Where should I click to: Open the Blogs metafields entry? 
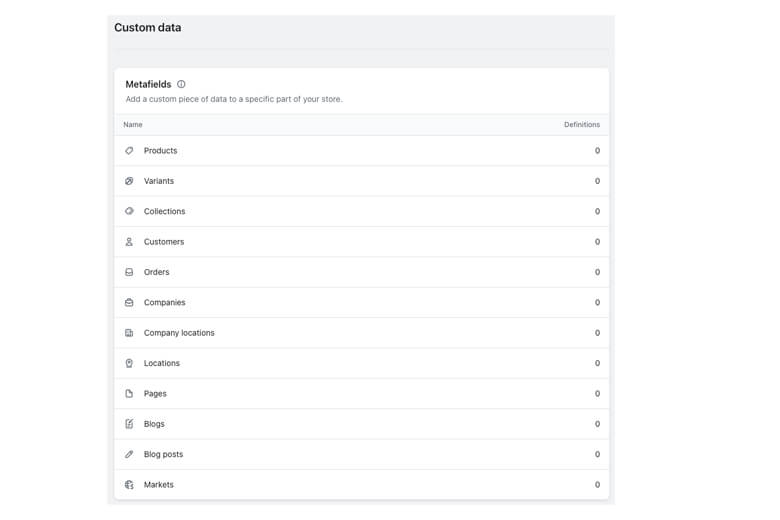pyautogui.click(x=154, y=424)
